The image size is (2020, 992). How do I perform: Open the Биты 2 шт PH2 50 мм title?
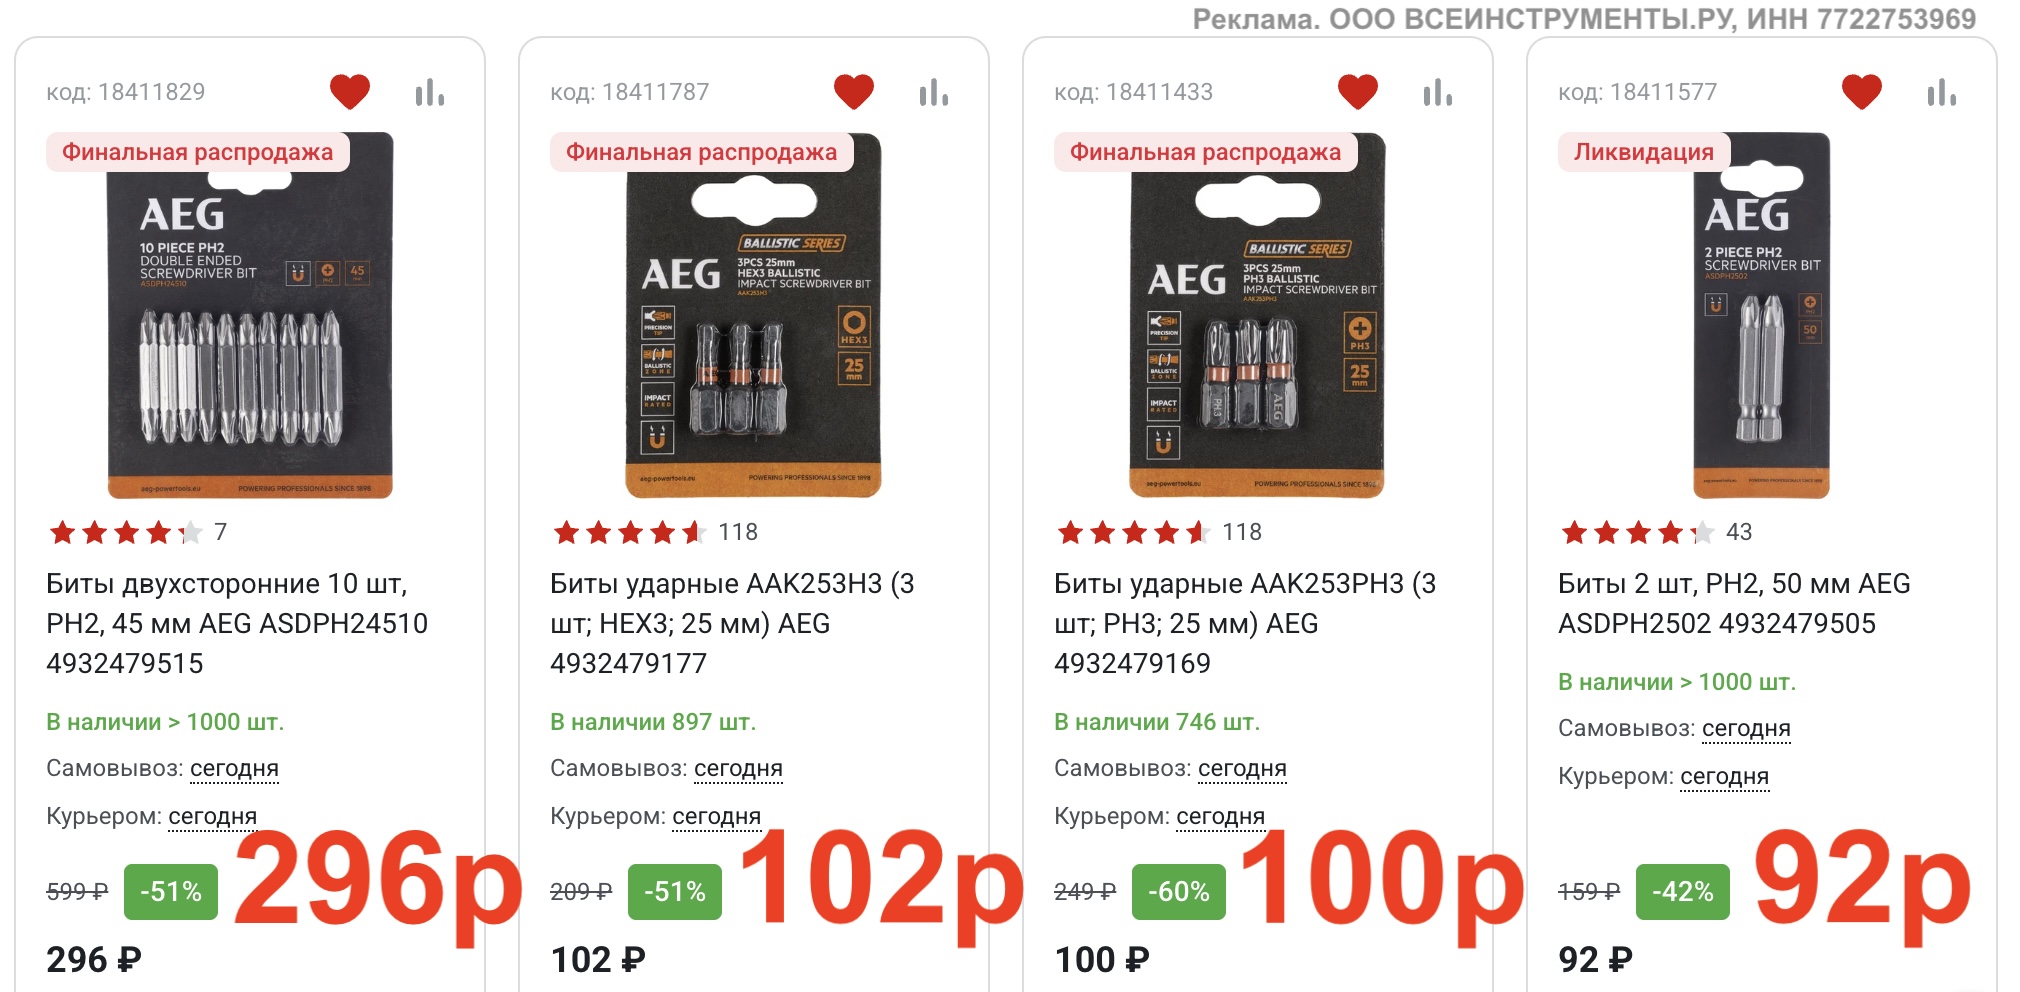[1734, 603]
